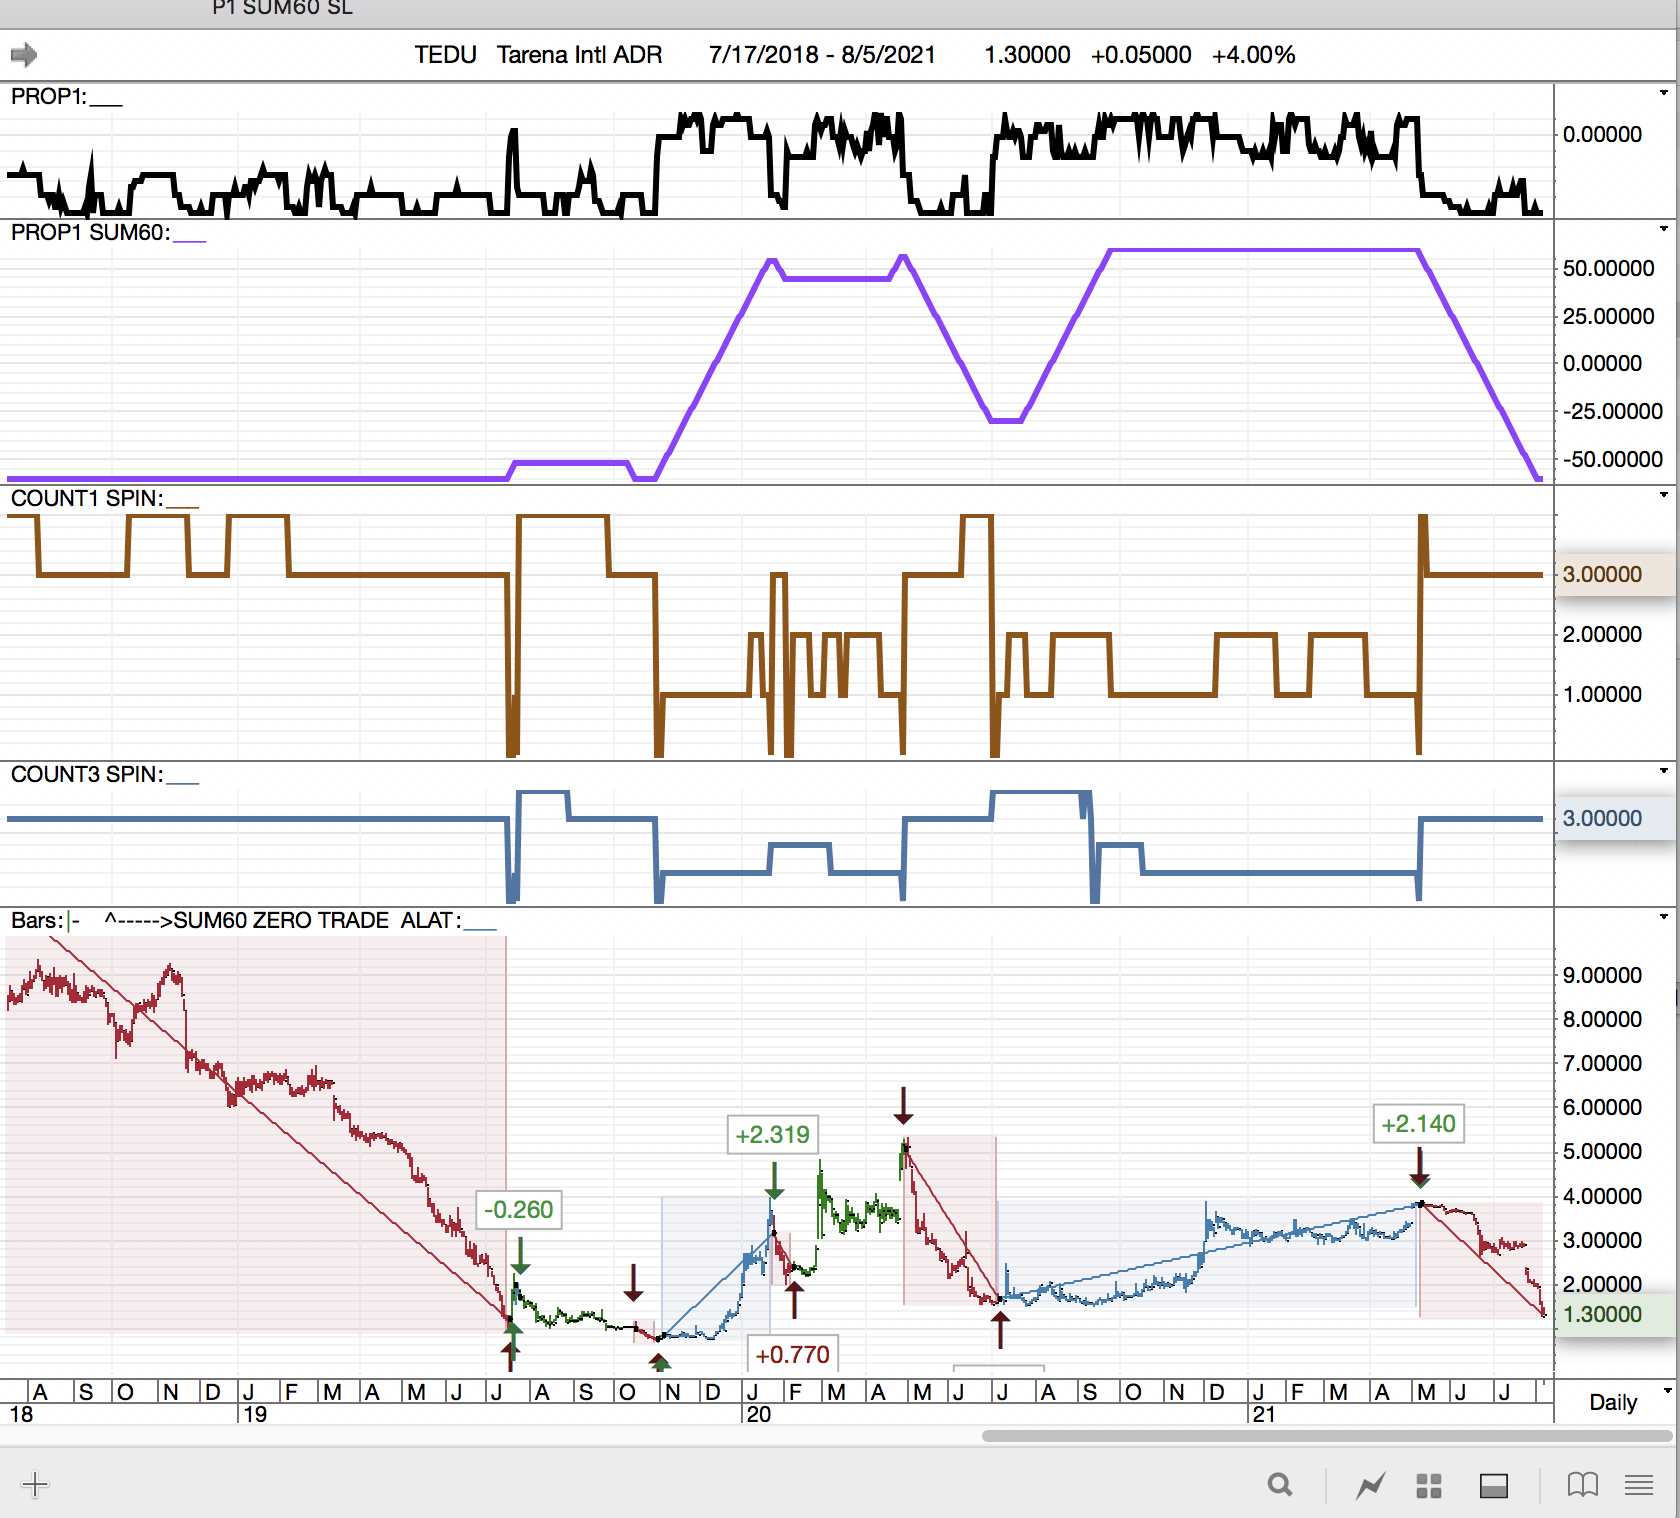1680x1518 pixels.
Task: Click the 7/17/2018 - 8/5/2021 date range
Action: click(x=822, y=55)
